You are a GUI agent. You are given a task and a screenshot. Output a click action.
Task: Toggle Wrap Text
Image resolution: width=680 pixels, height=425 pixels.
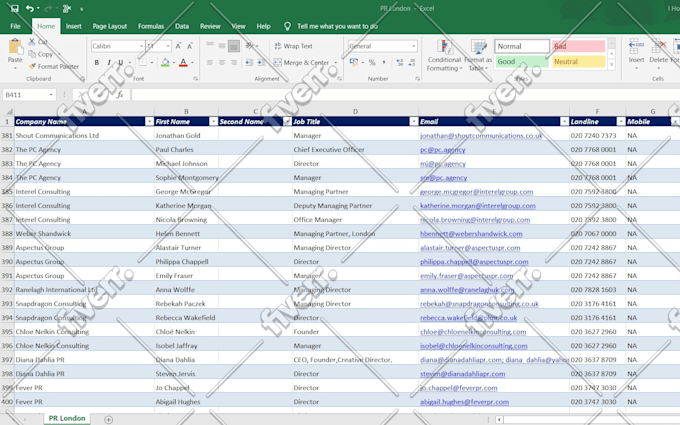[x=293, y=46]
